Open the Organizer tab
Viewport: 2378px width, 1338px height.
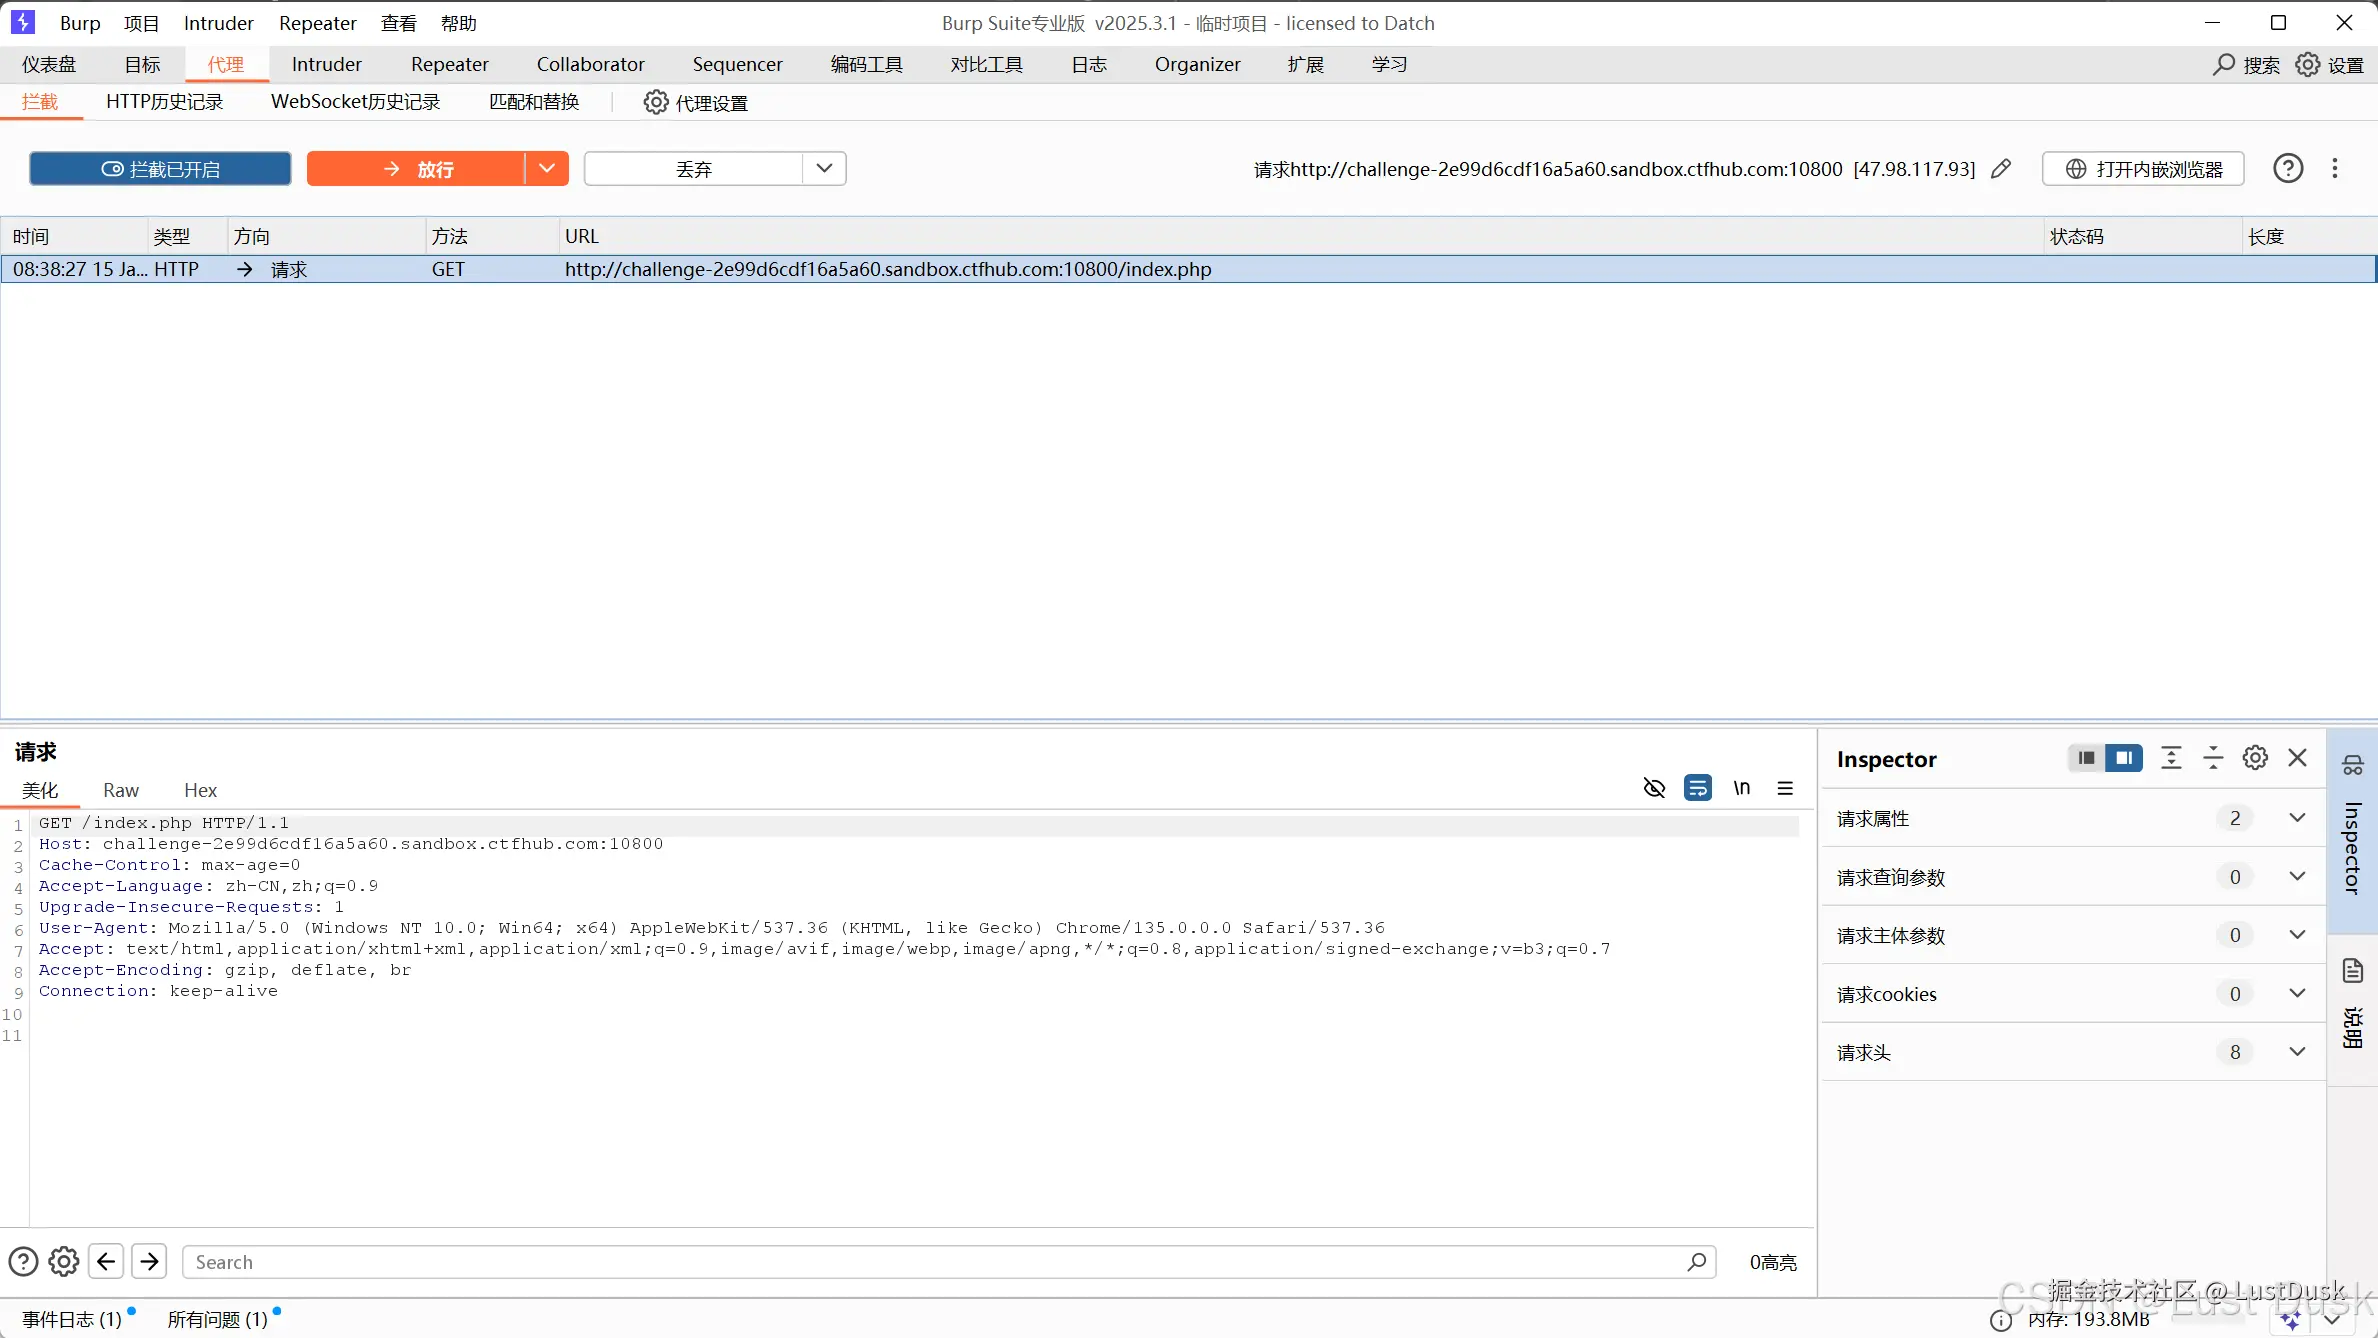click(1197, 65)
